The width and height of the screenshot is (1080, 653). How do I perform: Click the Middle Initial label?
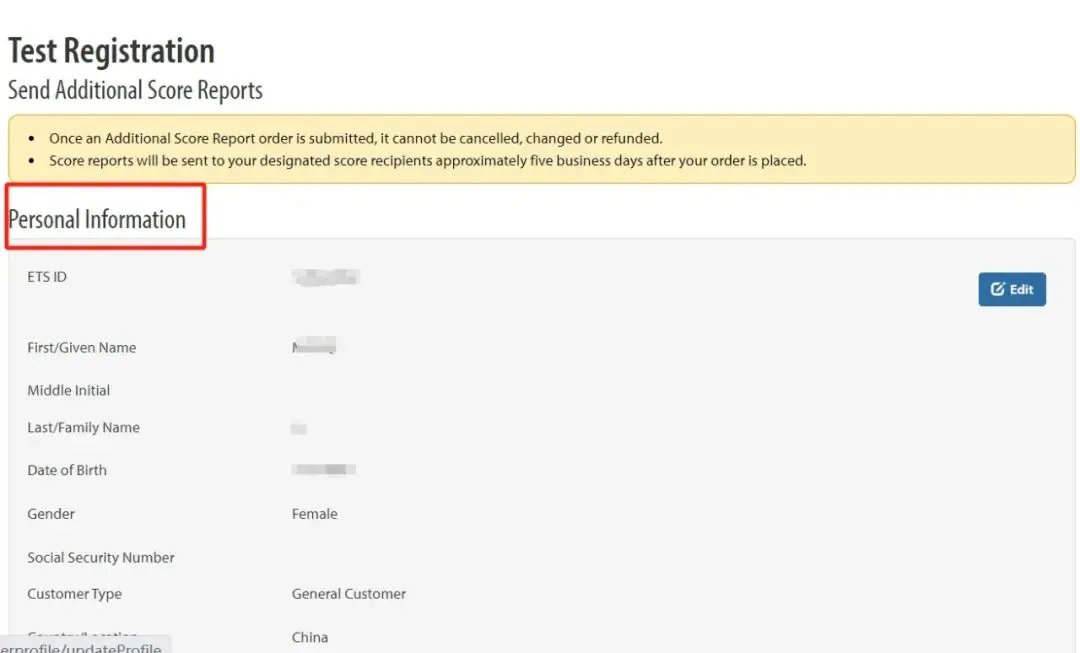68,390
